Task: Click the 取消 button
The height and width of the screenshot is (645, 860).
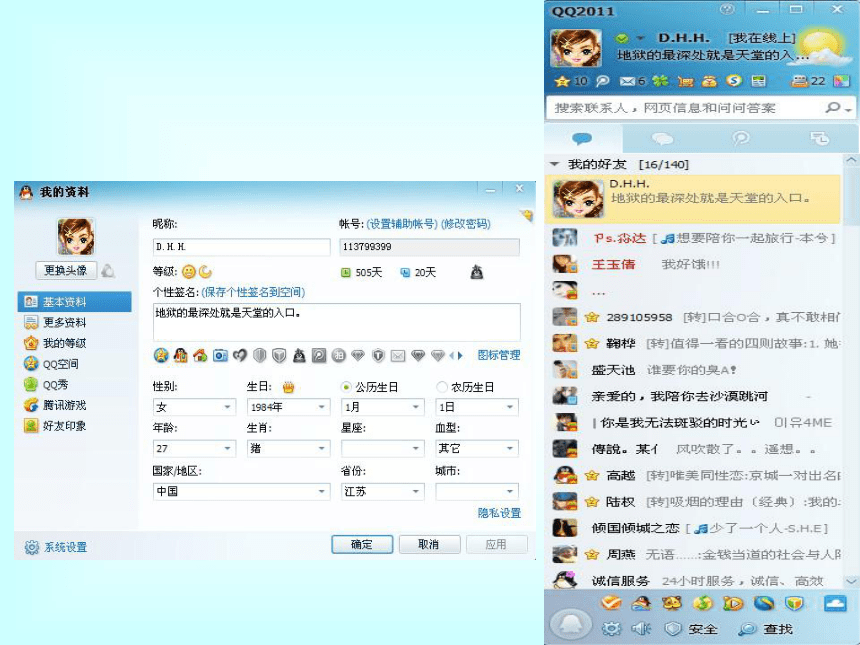Action: coord(429,545)
